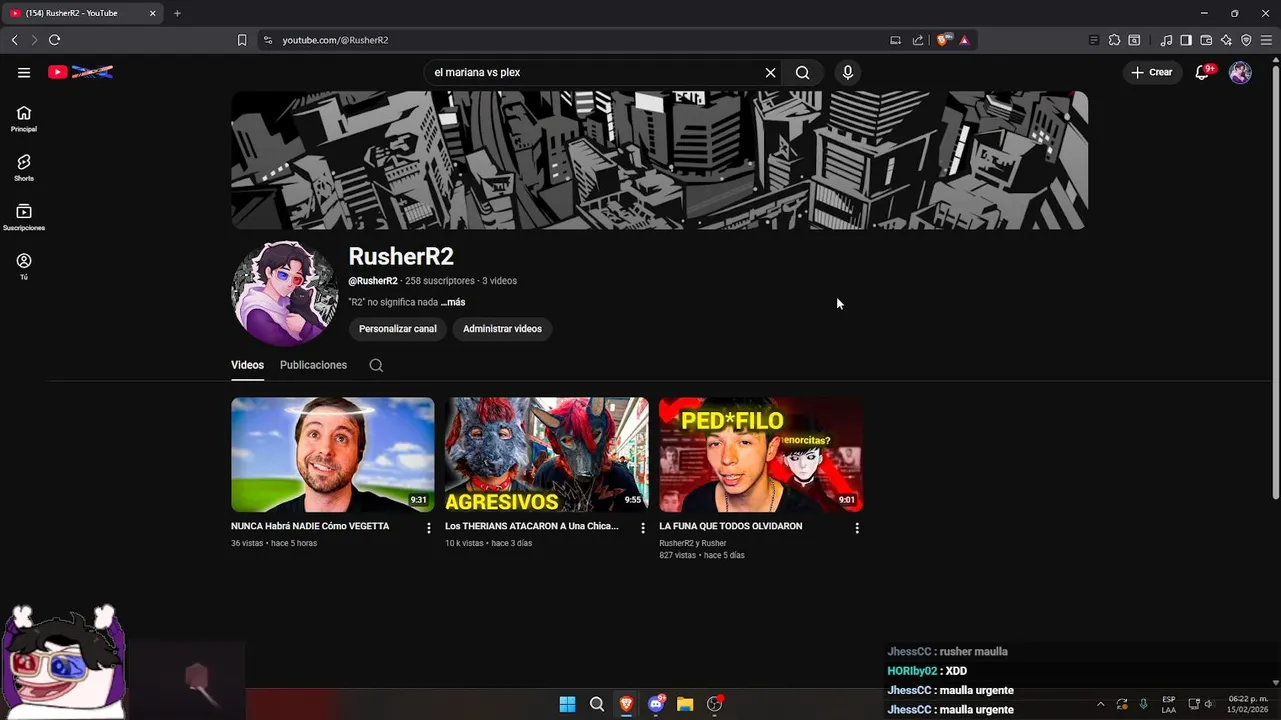The width and height of the screenshot is (1281, 720).
Task: Click the channel banner image
Action: pyautogui.click(x=659, y=160)
